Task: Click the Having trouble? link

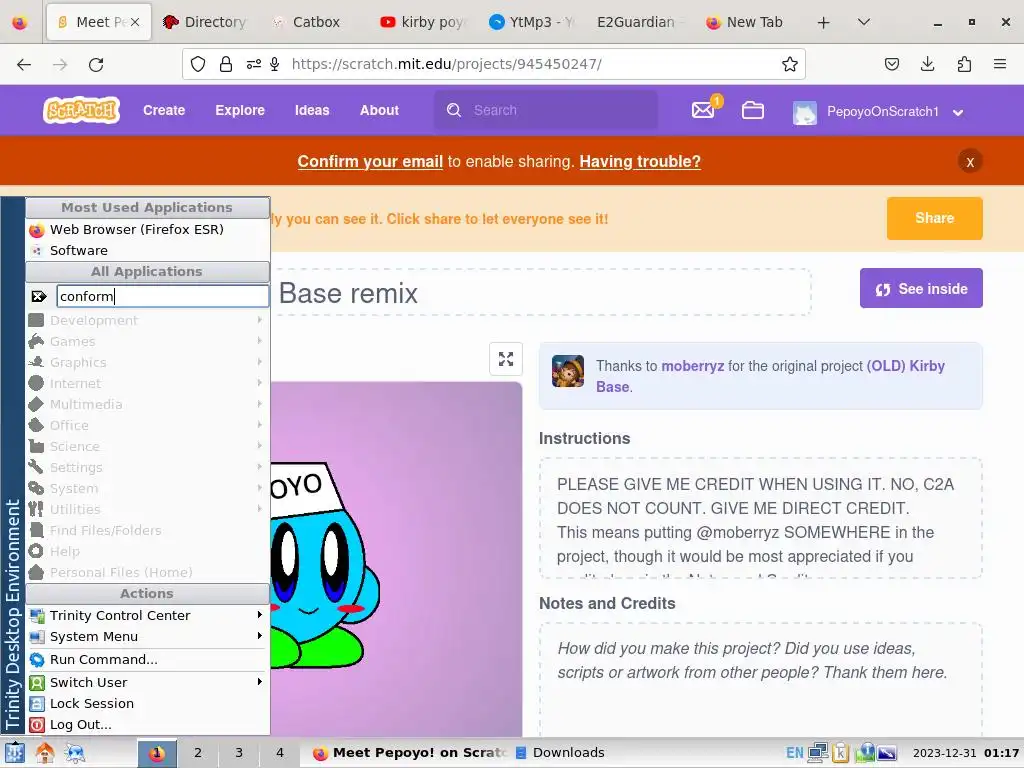Action: pyautogui.click(x=640, y=161)
